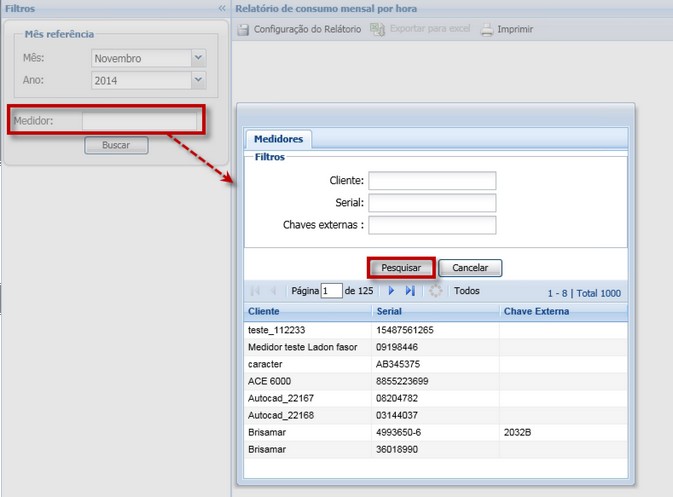Expand the Mês dropdown showing Novembro
The width and height of the screenshot is (673, 497).
198,58
